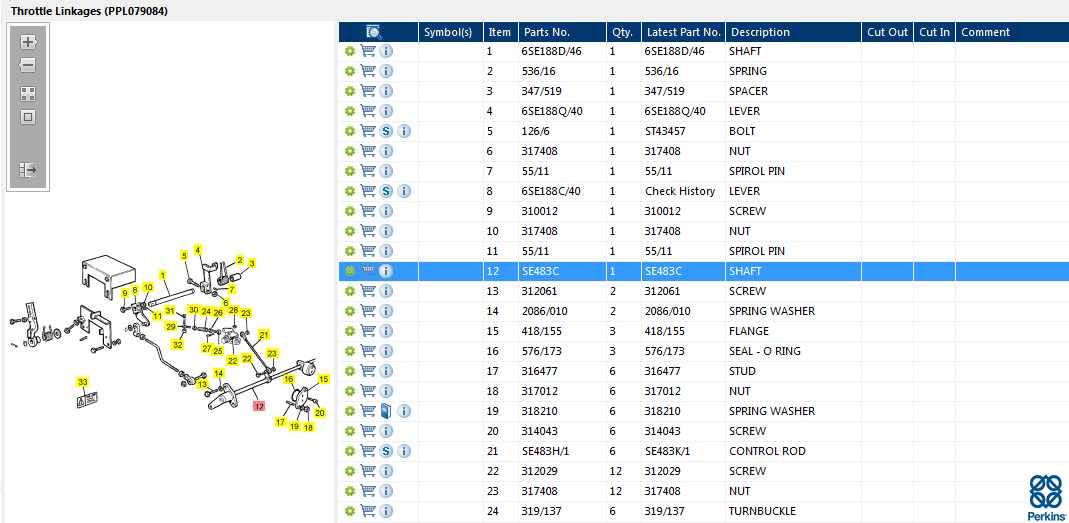This screenshot has width=1069, height=523.
Task: Zoom out of the parts diagram
Action: (28, 65)
